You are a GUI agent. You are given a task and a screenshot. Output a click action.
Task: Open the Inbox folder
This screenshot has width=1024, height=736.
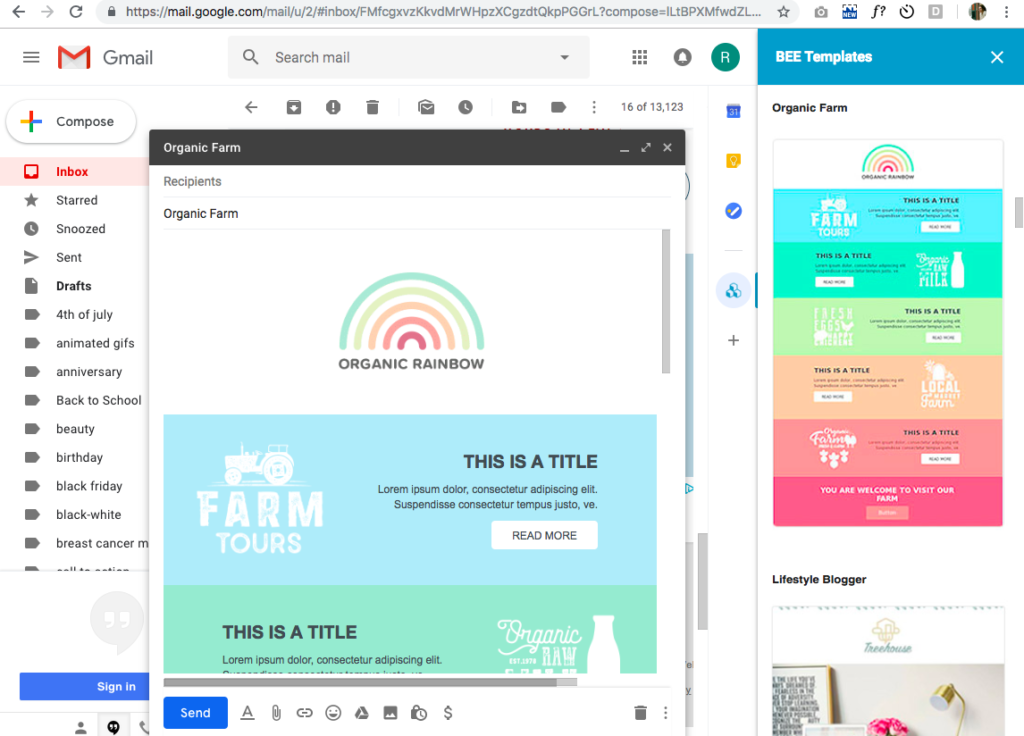pyautogui.click(x=72, y=172)
